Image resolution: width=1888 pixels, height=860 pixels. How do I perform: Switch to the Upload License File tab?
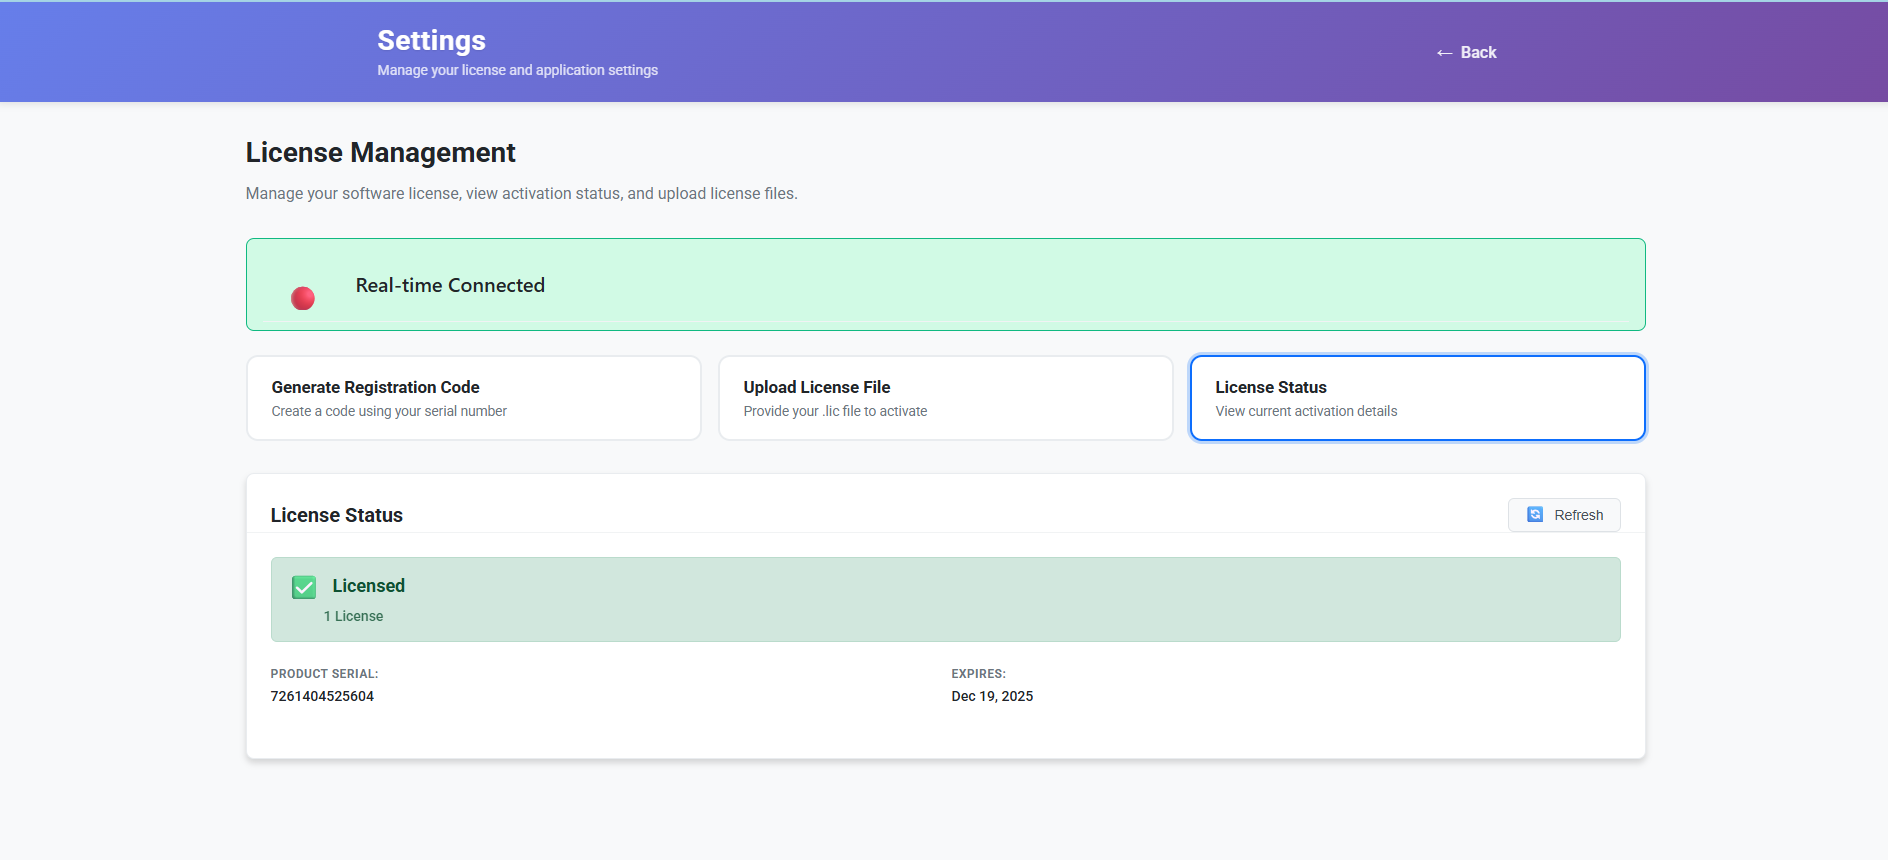945,398
